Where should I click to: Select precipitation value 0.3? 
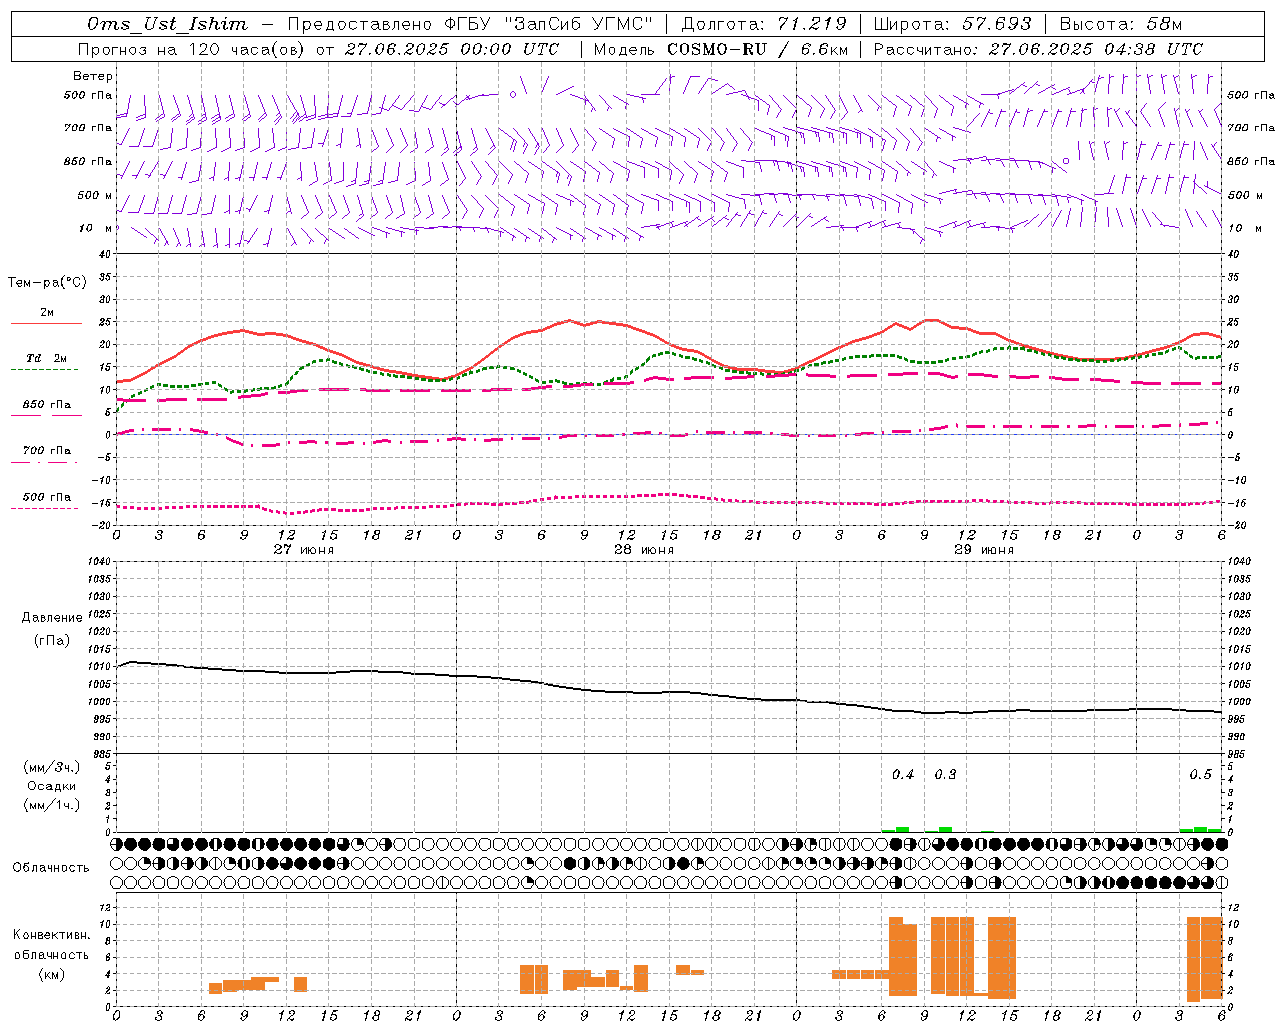945,774
